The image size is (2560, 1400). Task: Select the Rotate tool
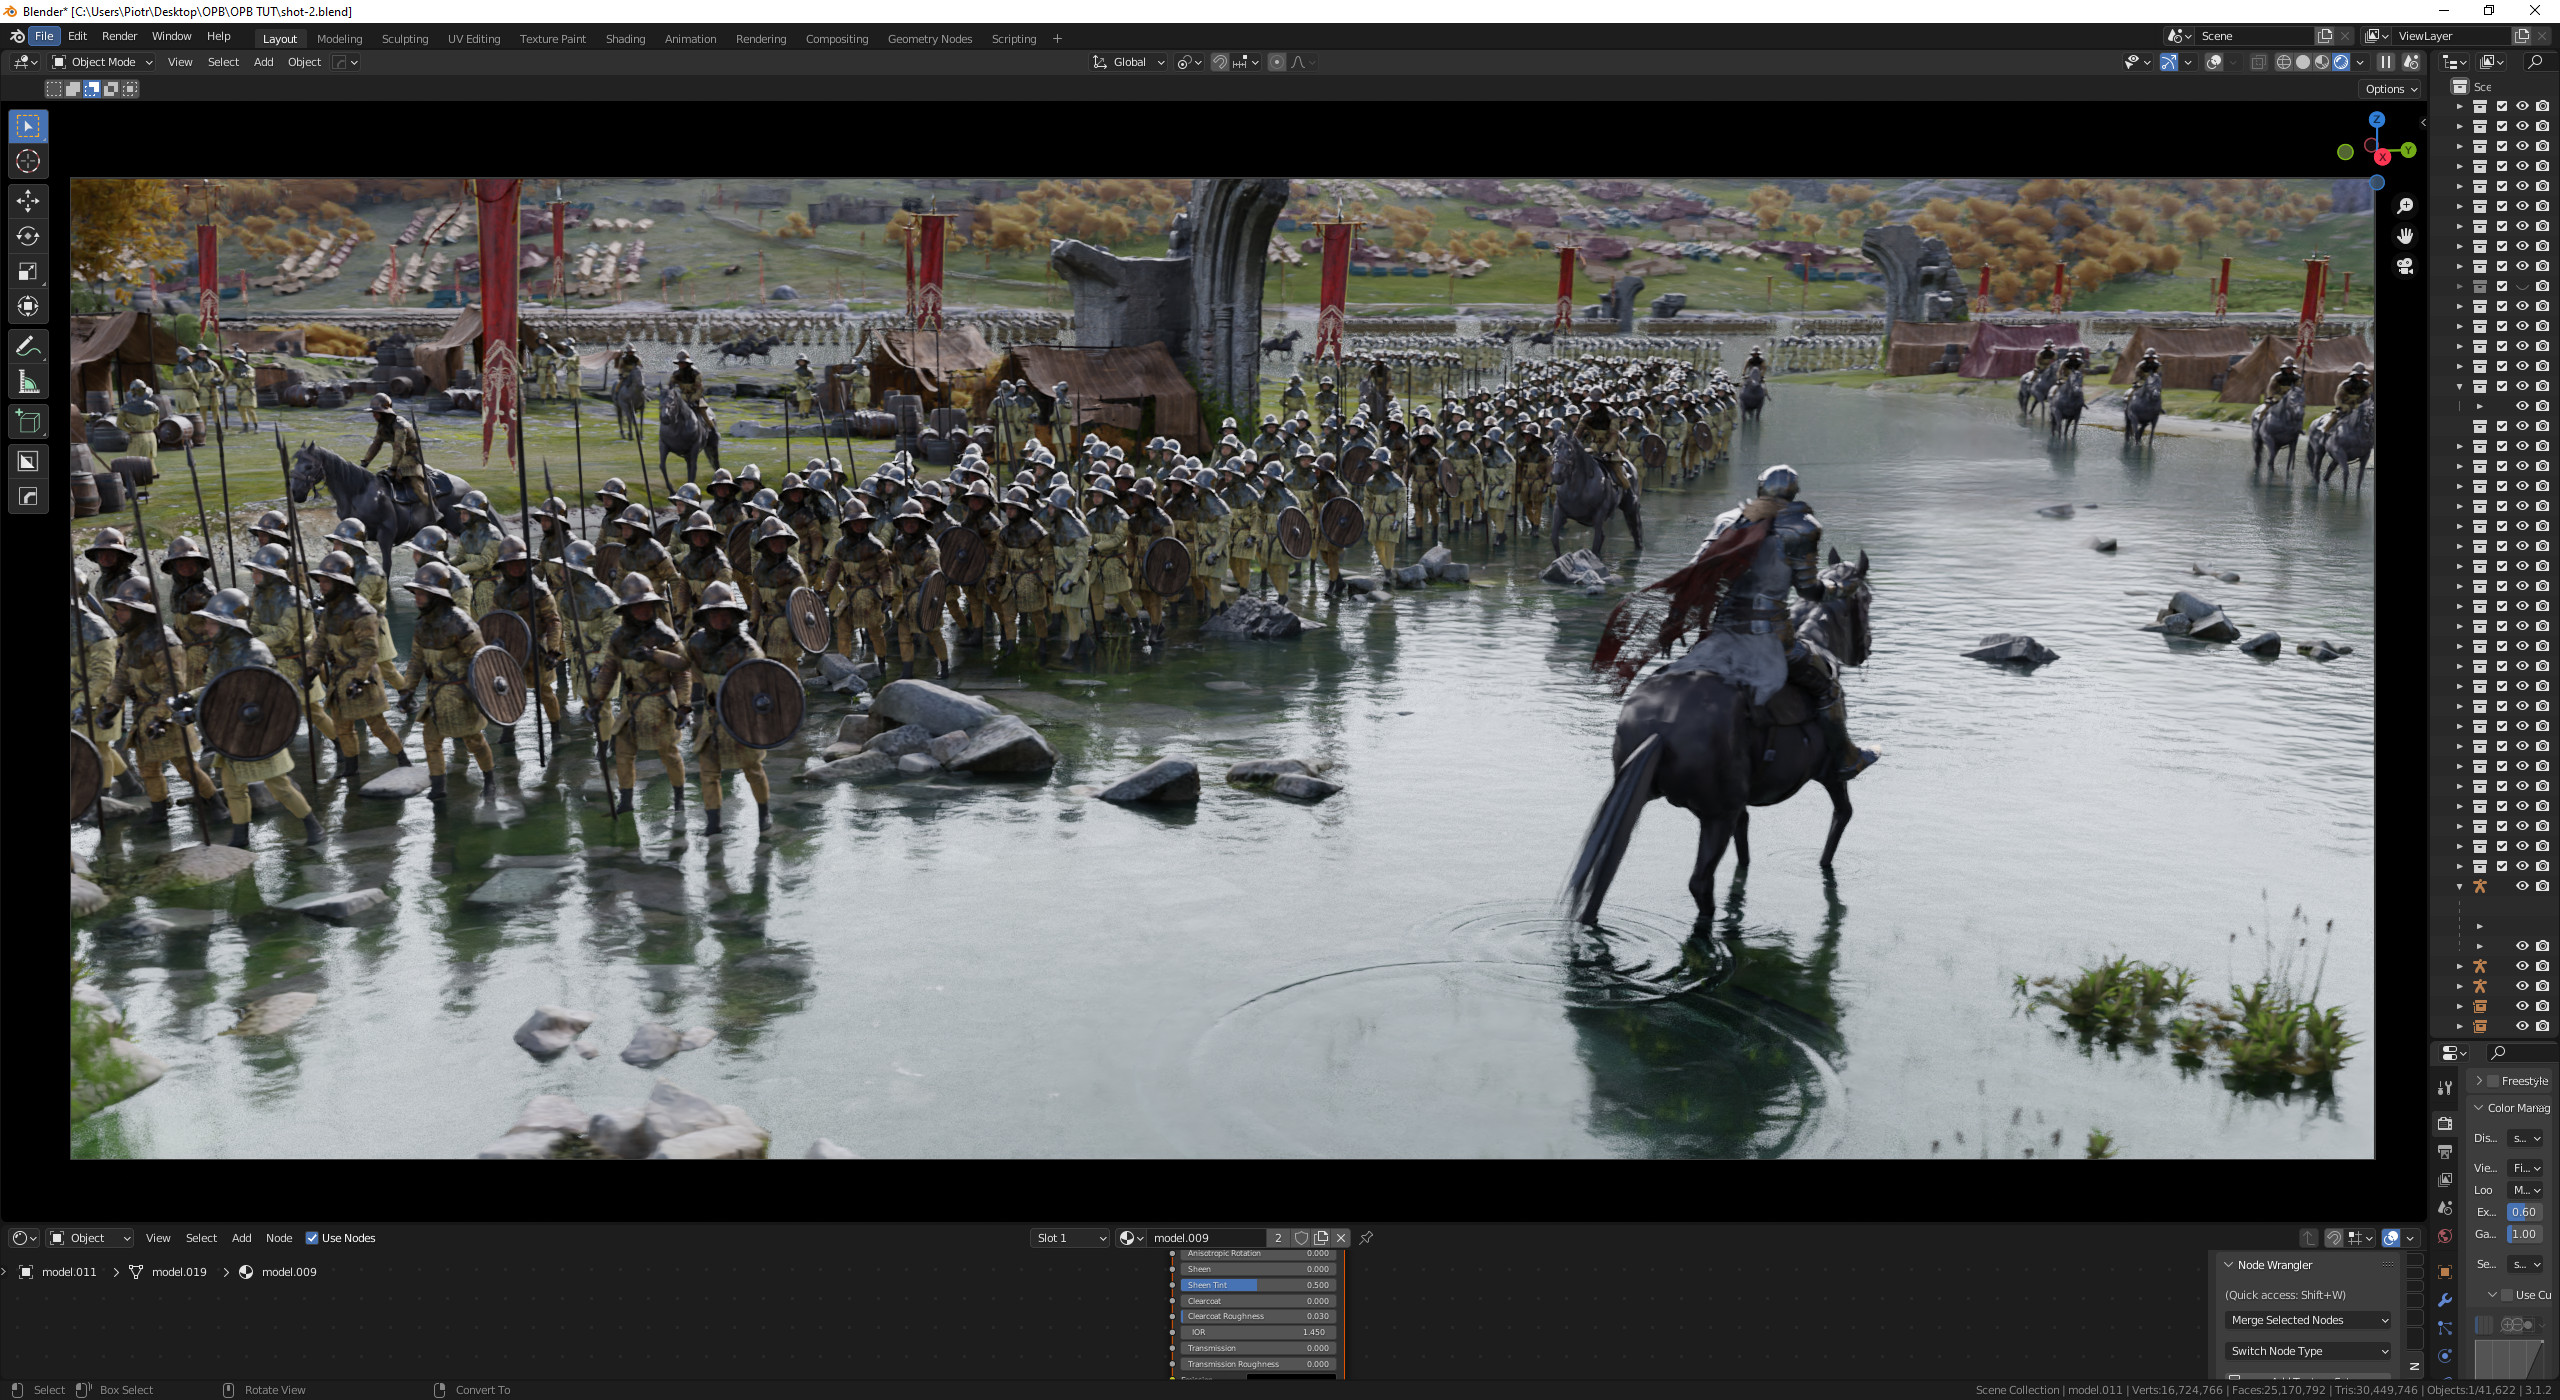click(x=28, y=236)
